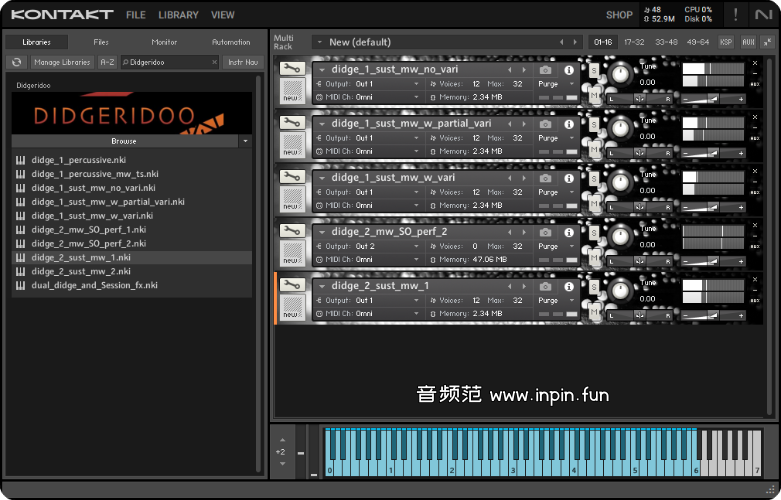Viewport: 781px width, 500px height.
Task: Refresh the libraries list
Action: pos(17,62)
